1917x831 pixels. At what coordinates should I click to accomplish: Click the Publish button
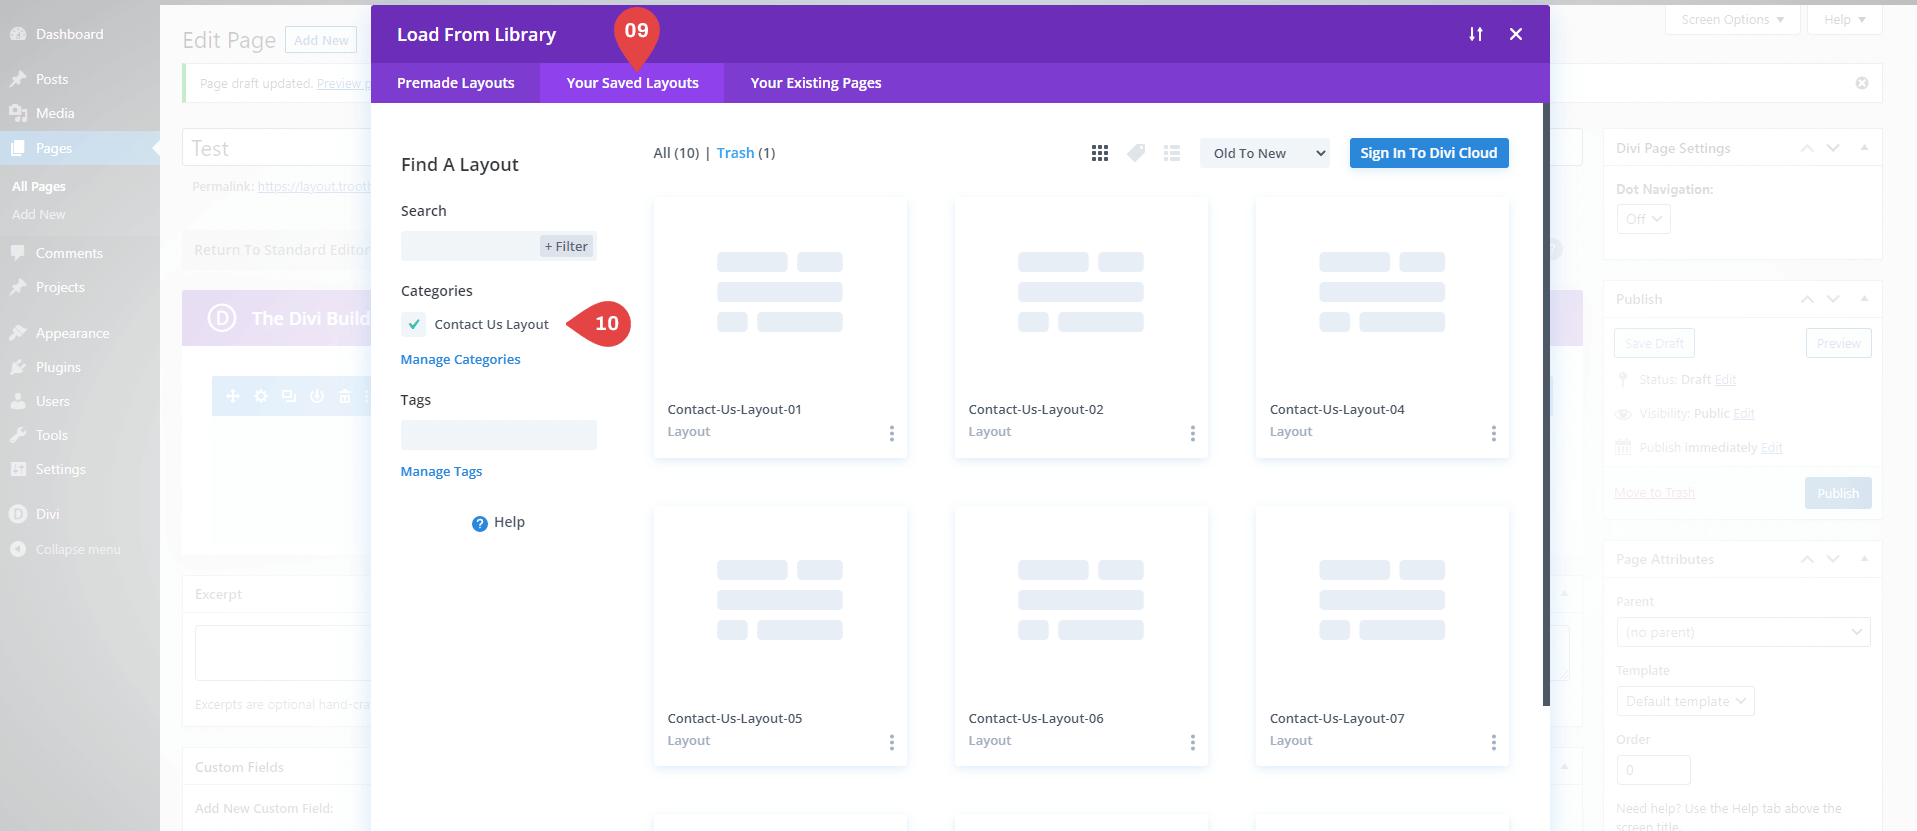(1838, 493)
